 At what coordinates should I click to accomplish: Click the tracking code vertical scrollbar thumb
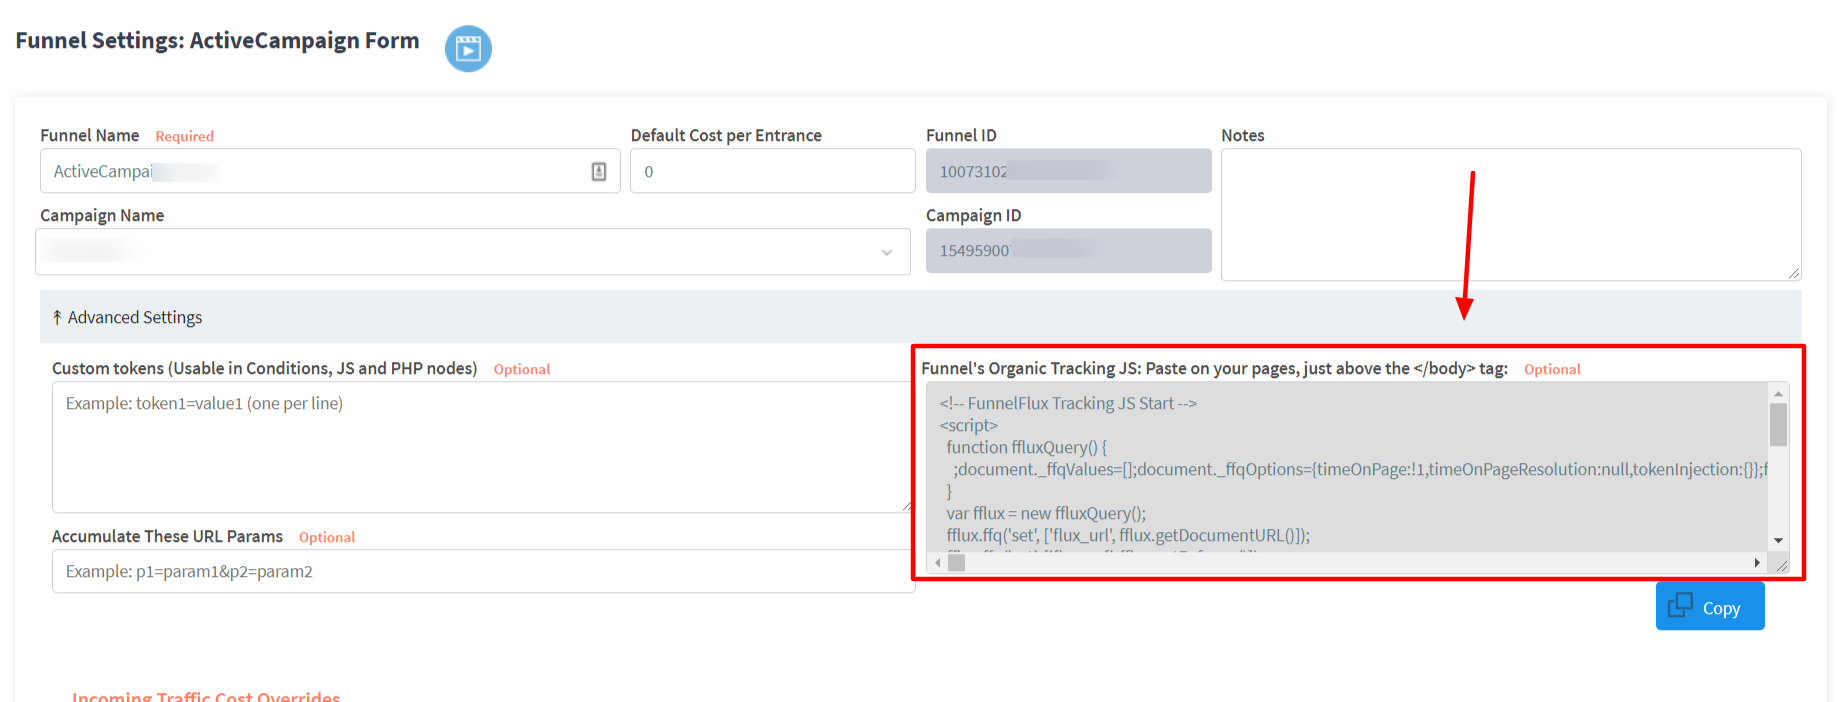pyautogui.click(x=1778, y=424)
